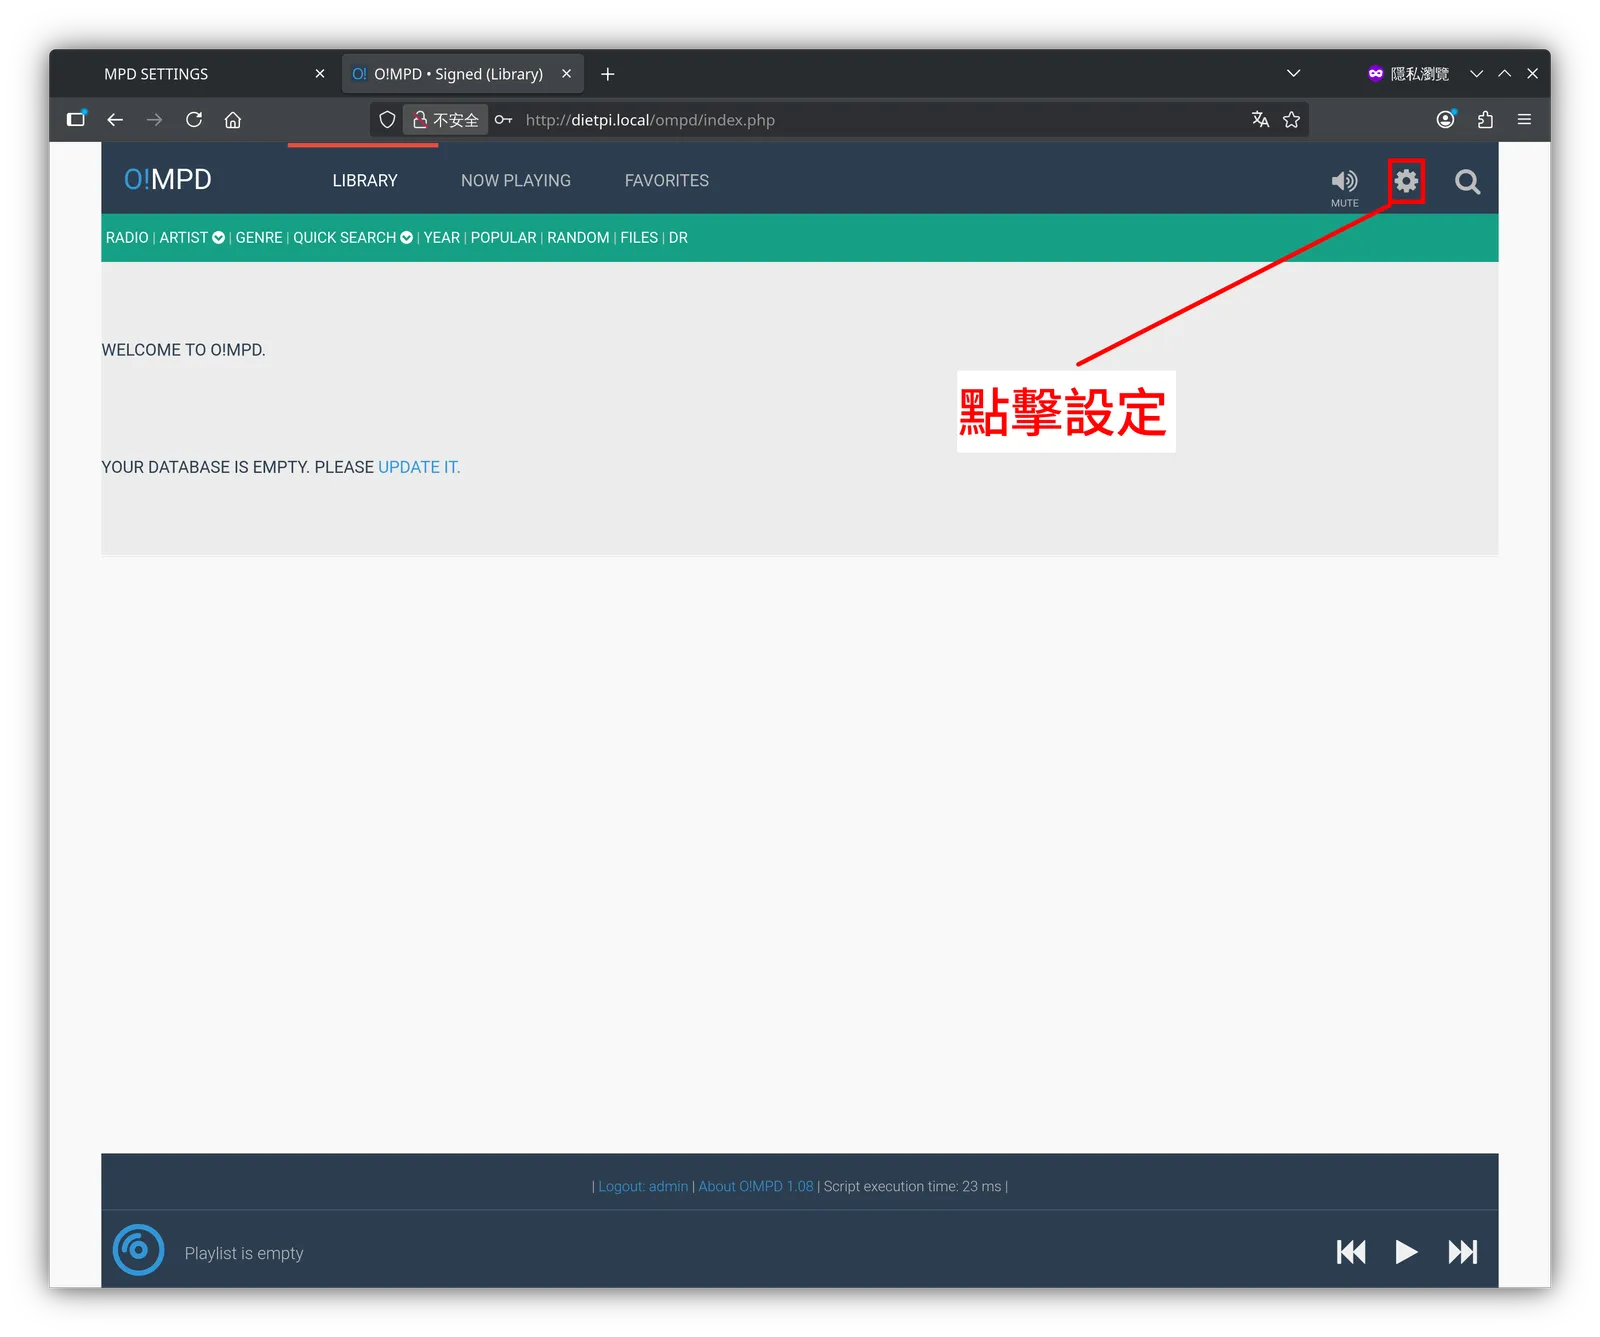The width and height of the screenshot is (1600, 1337).
Task: Mute audio with the speaker icon
Action: (x=1344, y=181)
